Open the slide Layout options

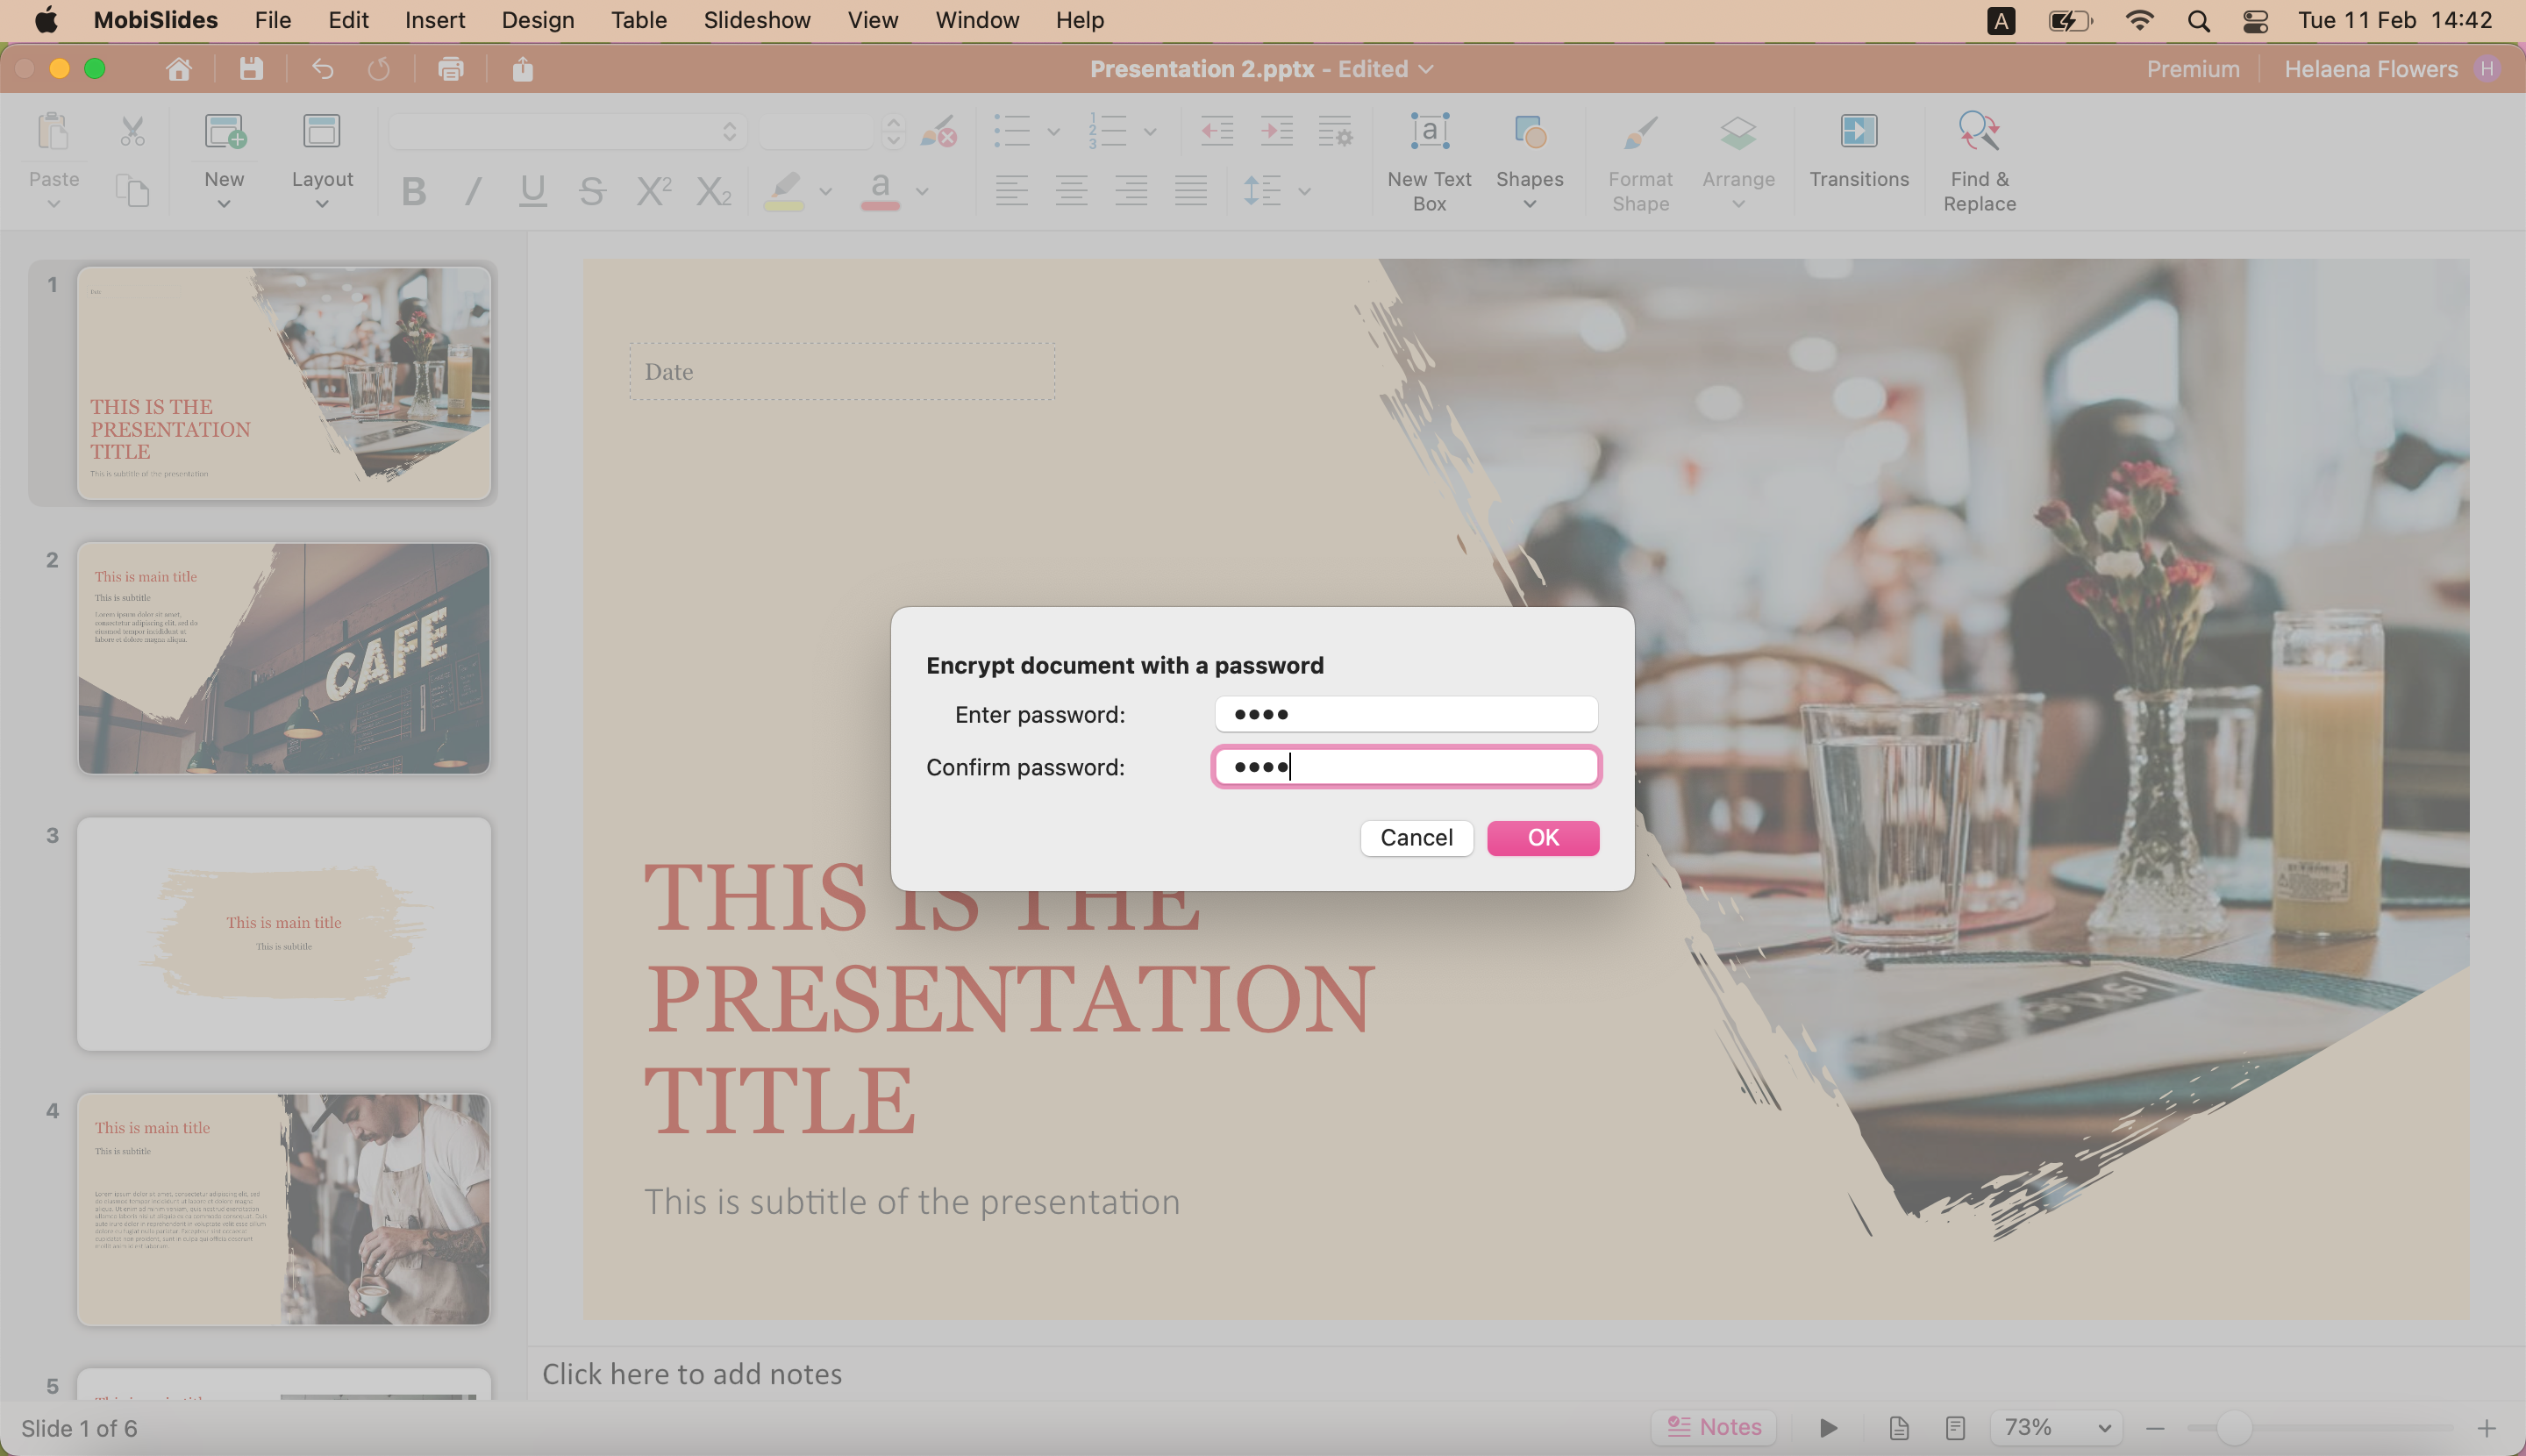point(322,160)
